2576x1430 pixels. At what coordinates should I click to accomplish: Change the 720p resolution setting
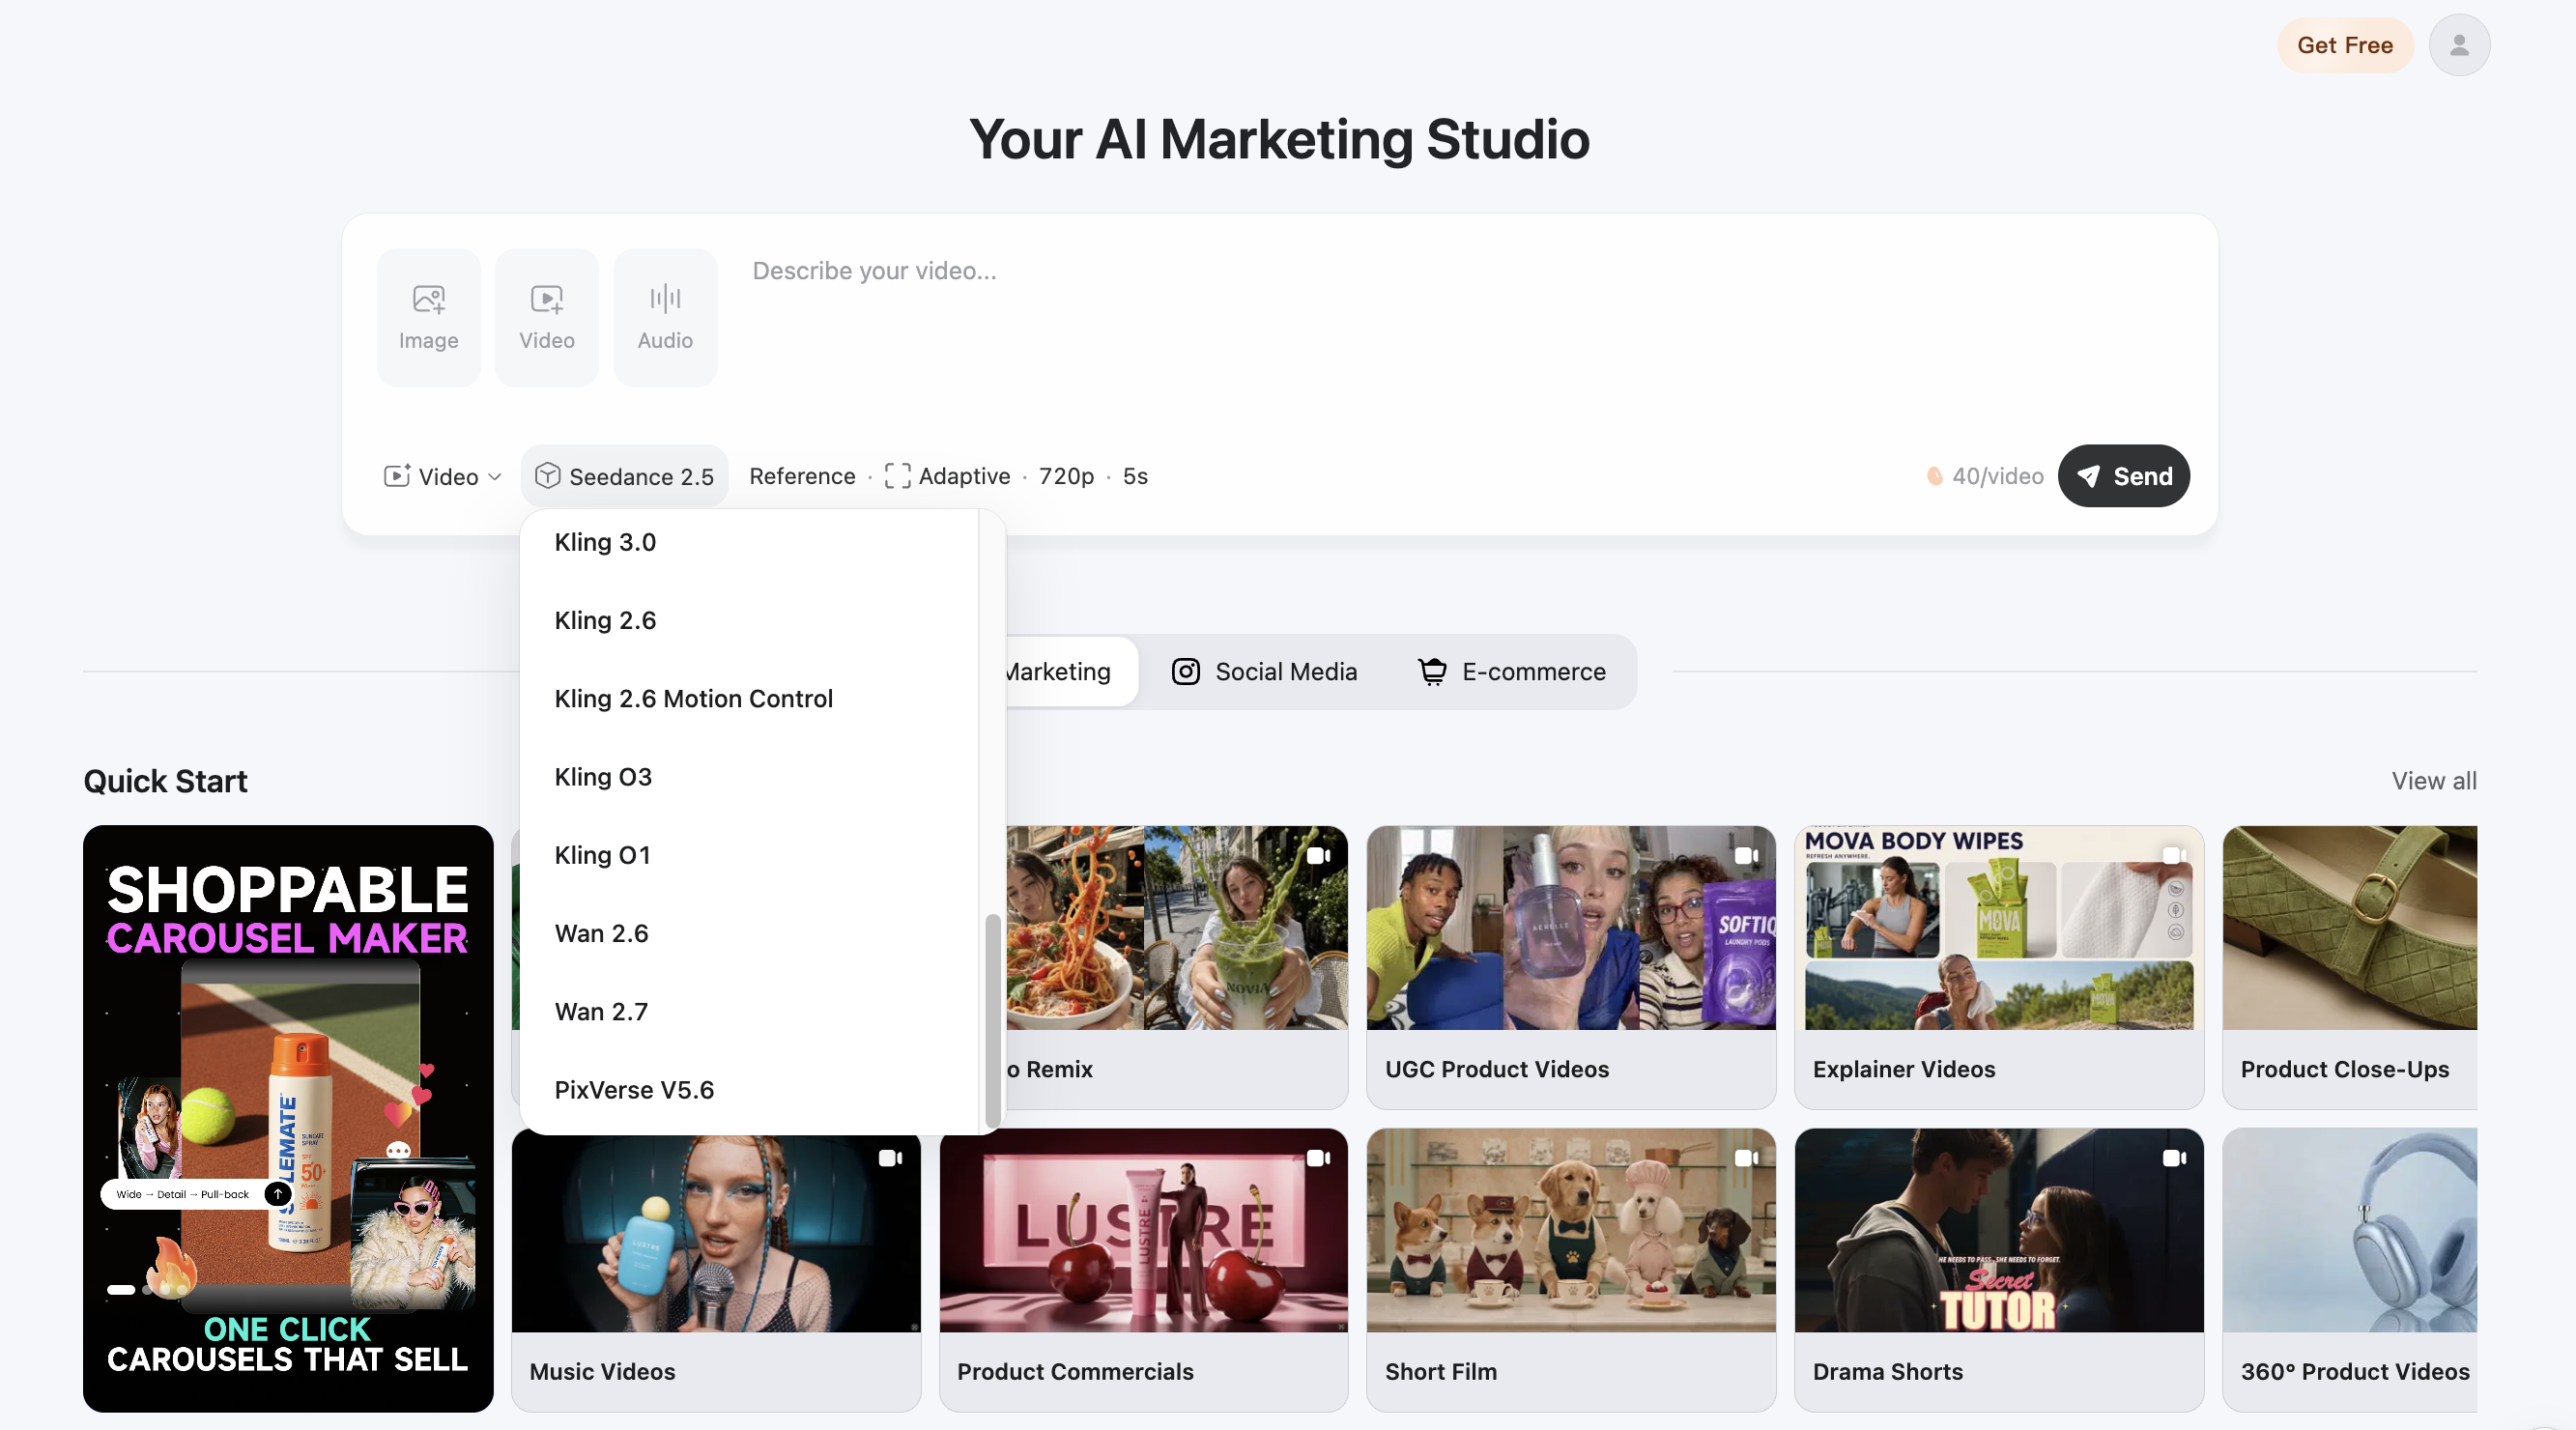click(x=1066, y=476)
